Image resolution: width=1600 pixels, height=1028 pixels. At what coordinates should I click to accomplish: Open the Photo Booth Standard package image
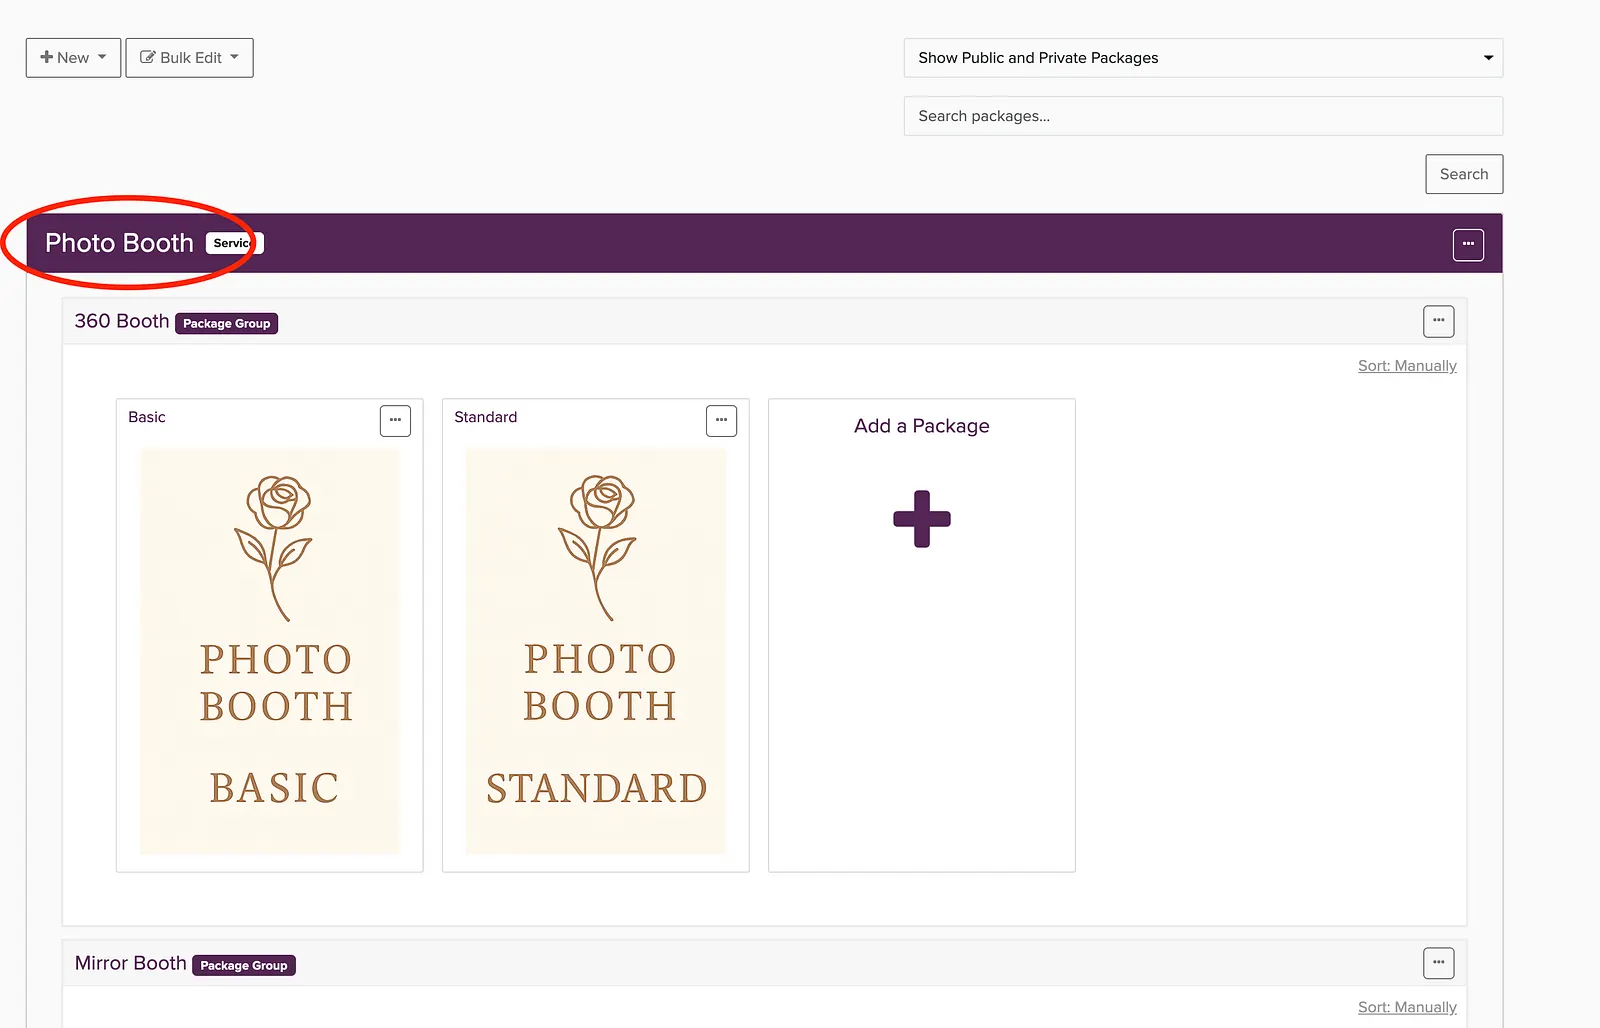[x=596, y=651]
